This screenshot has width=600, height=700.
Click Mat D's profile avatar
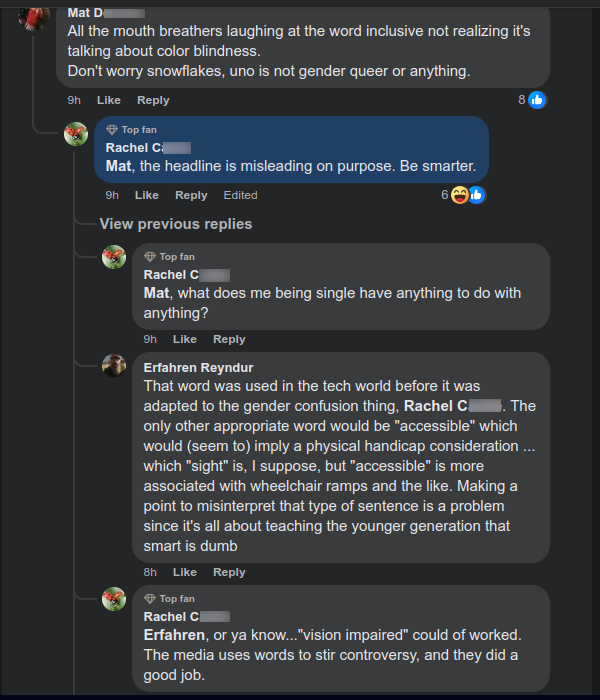tap(36, 14)
